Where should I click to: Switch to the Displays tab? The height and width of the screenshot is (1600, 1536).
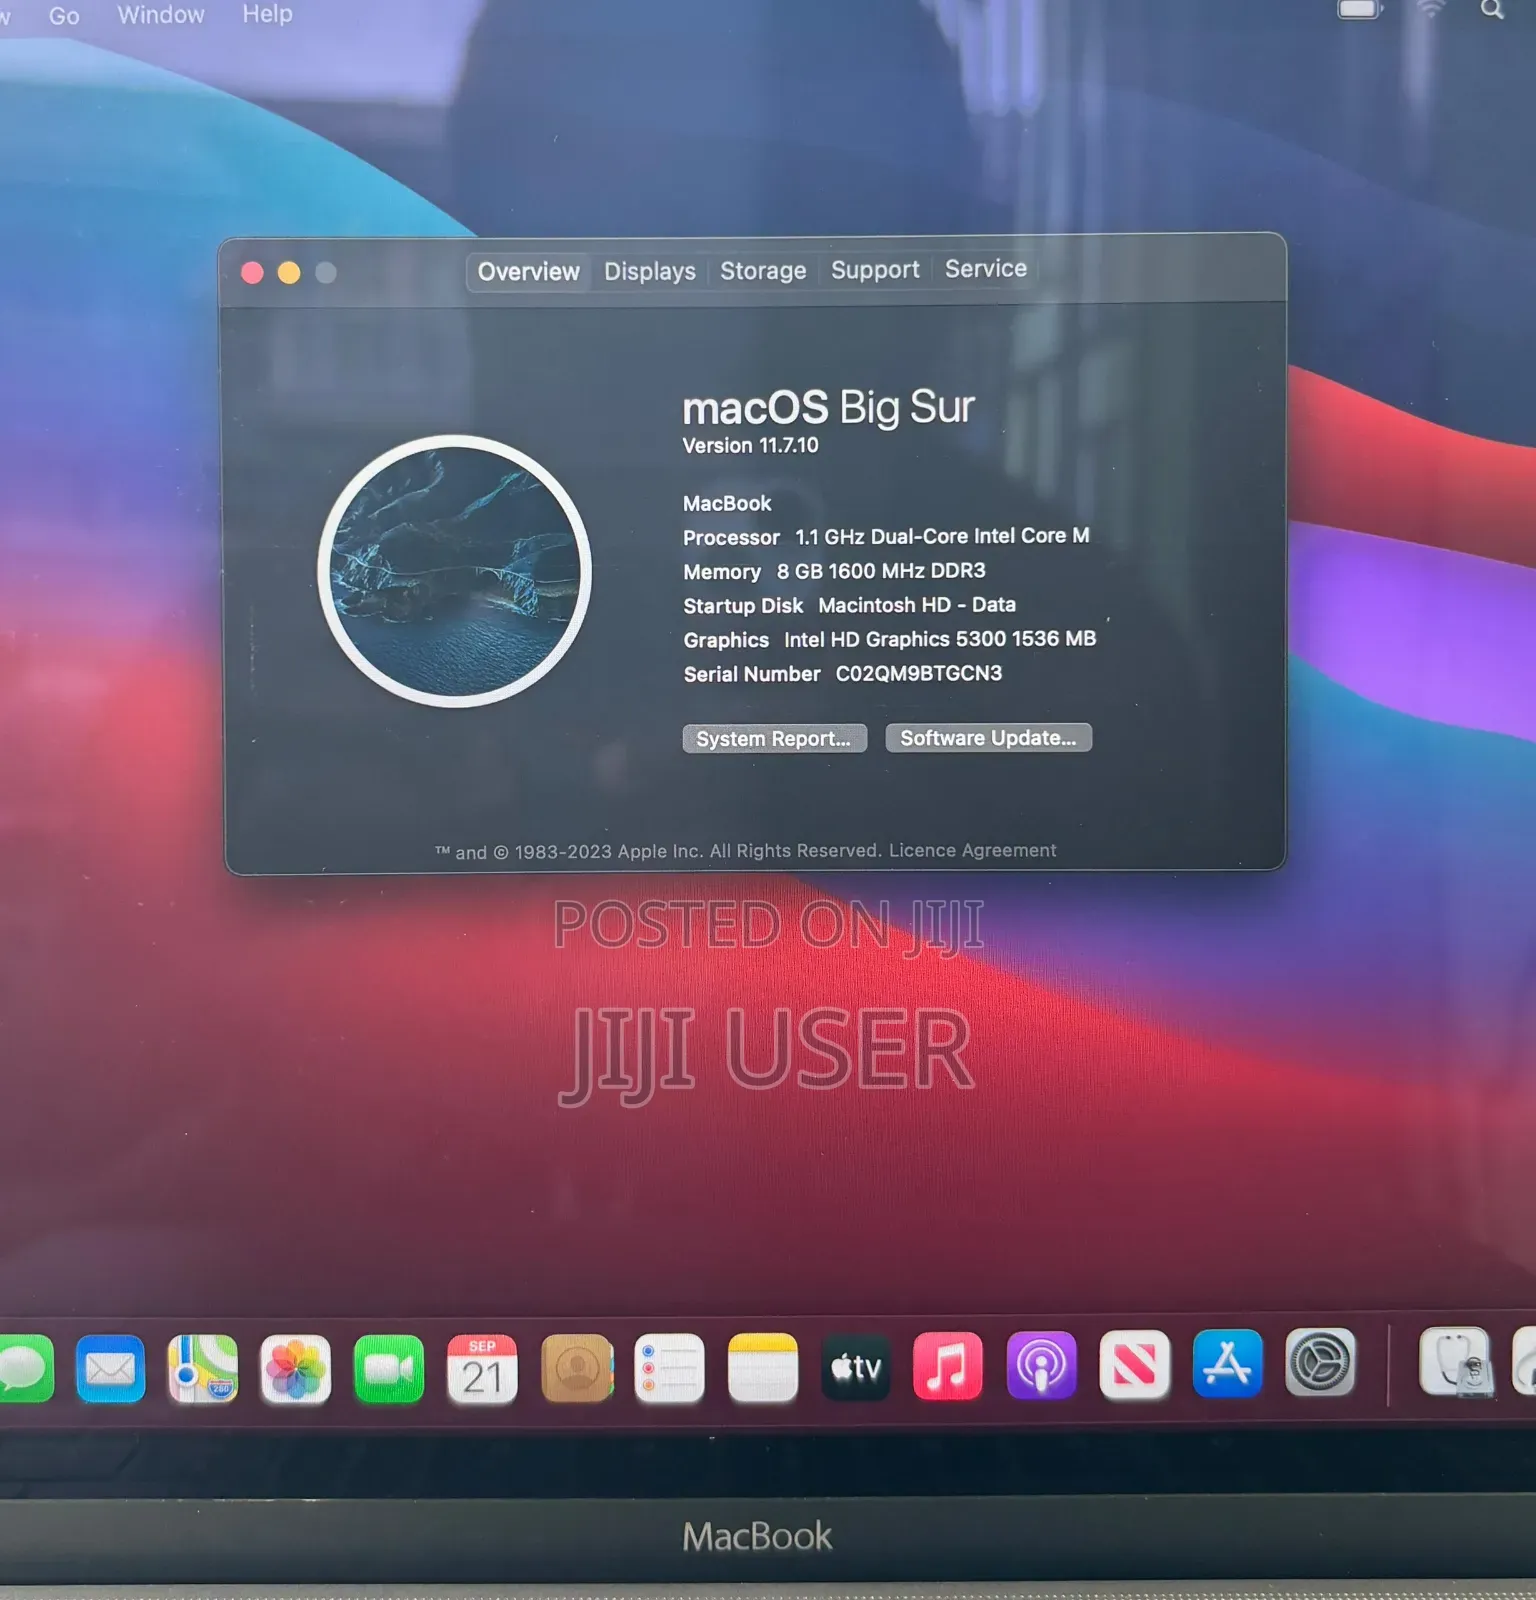click(650, 272)
